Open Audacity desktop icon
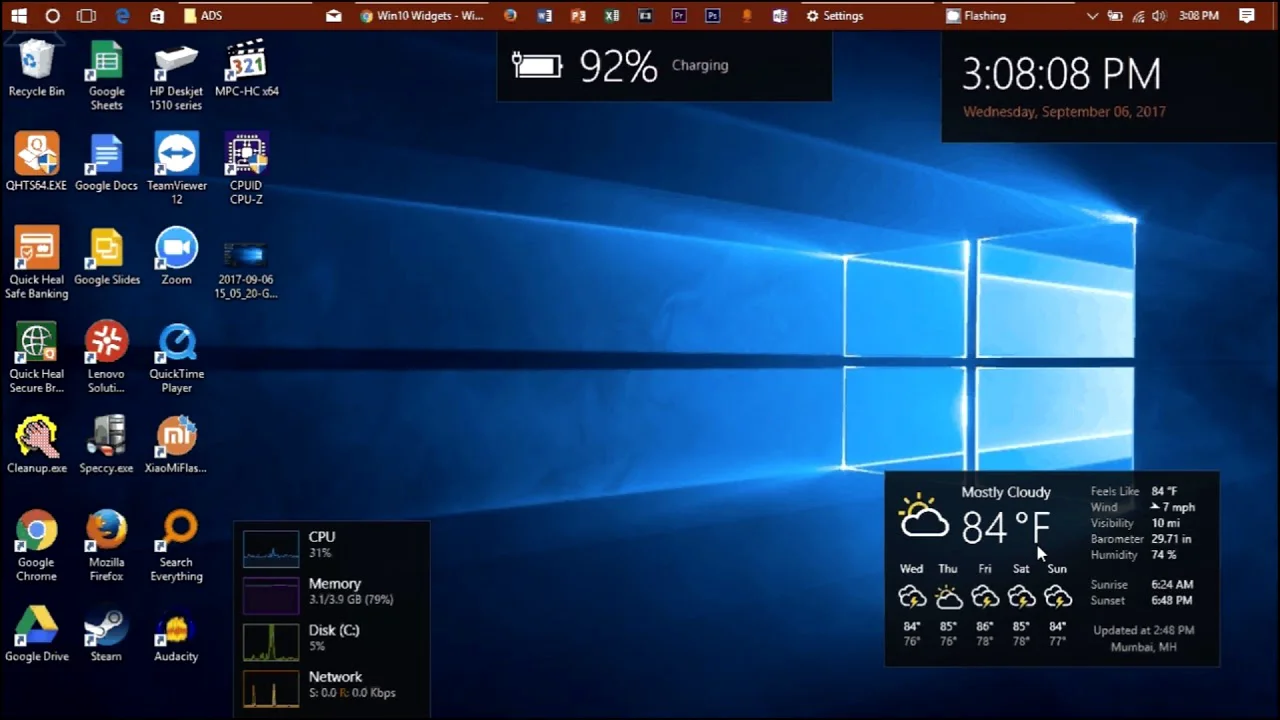 pyautogui.click(x=176, y=628)
